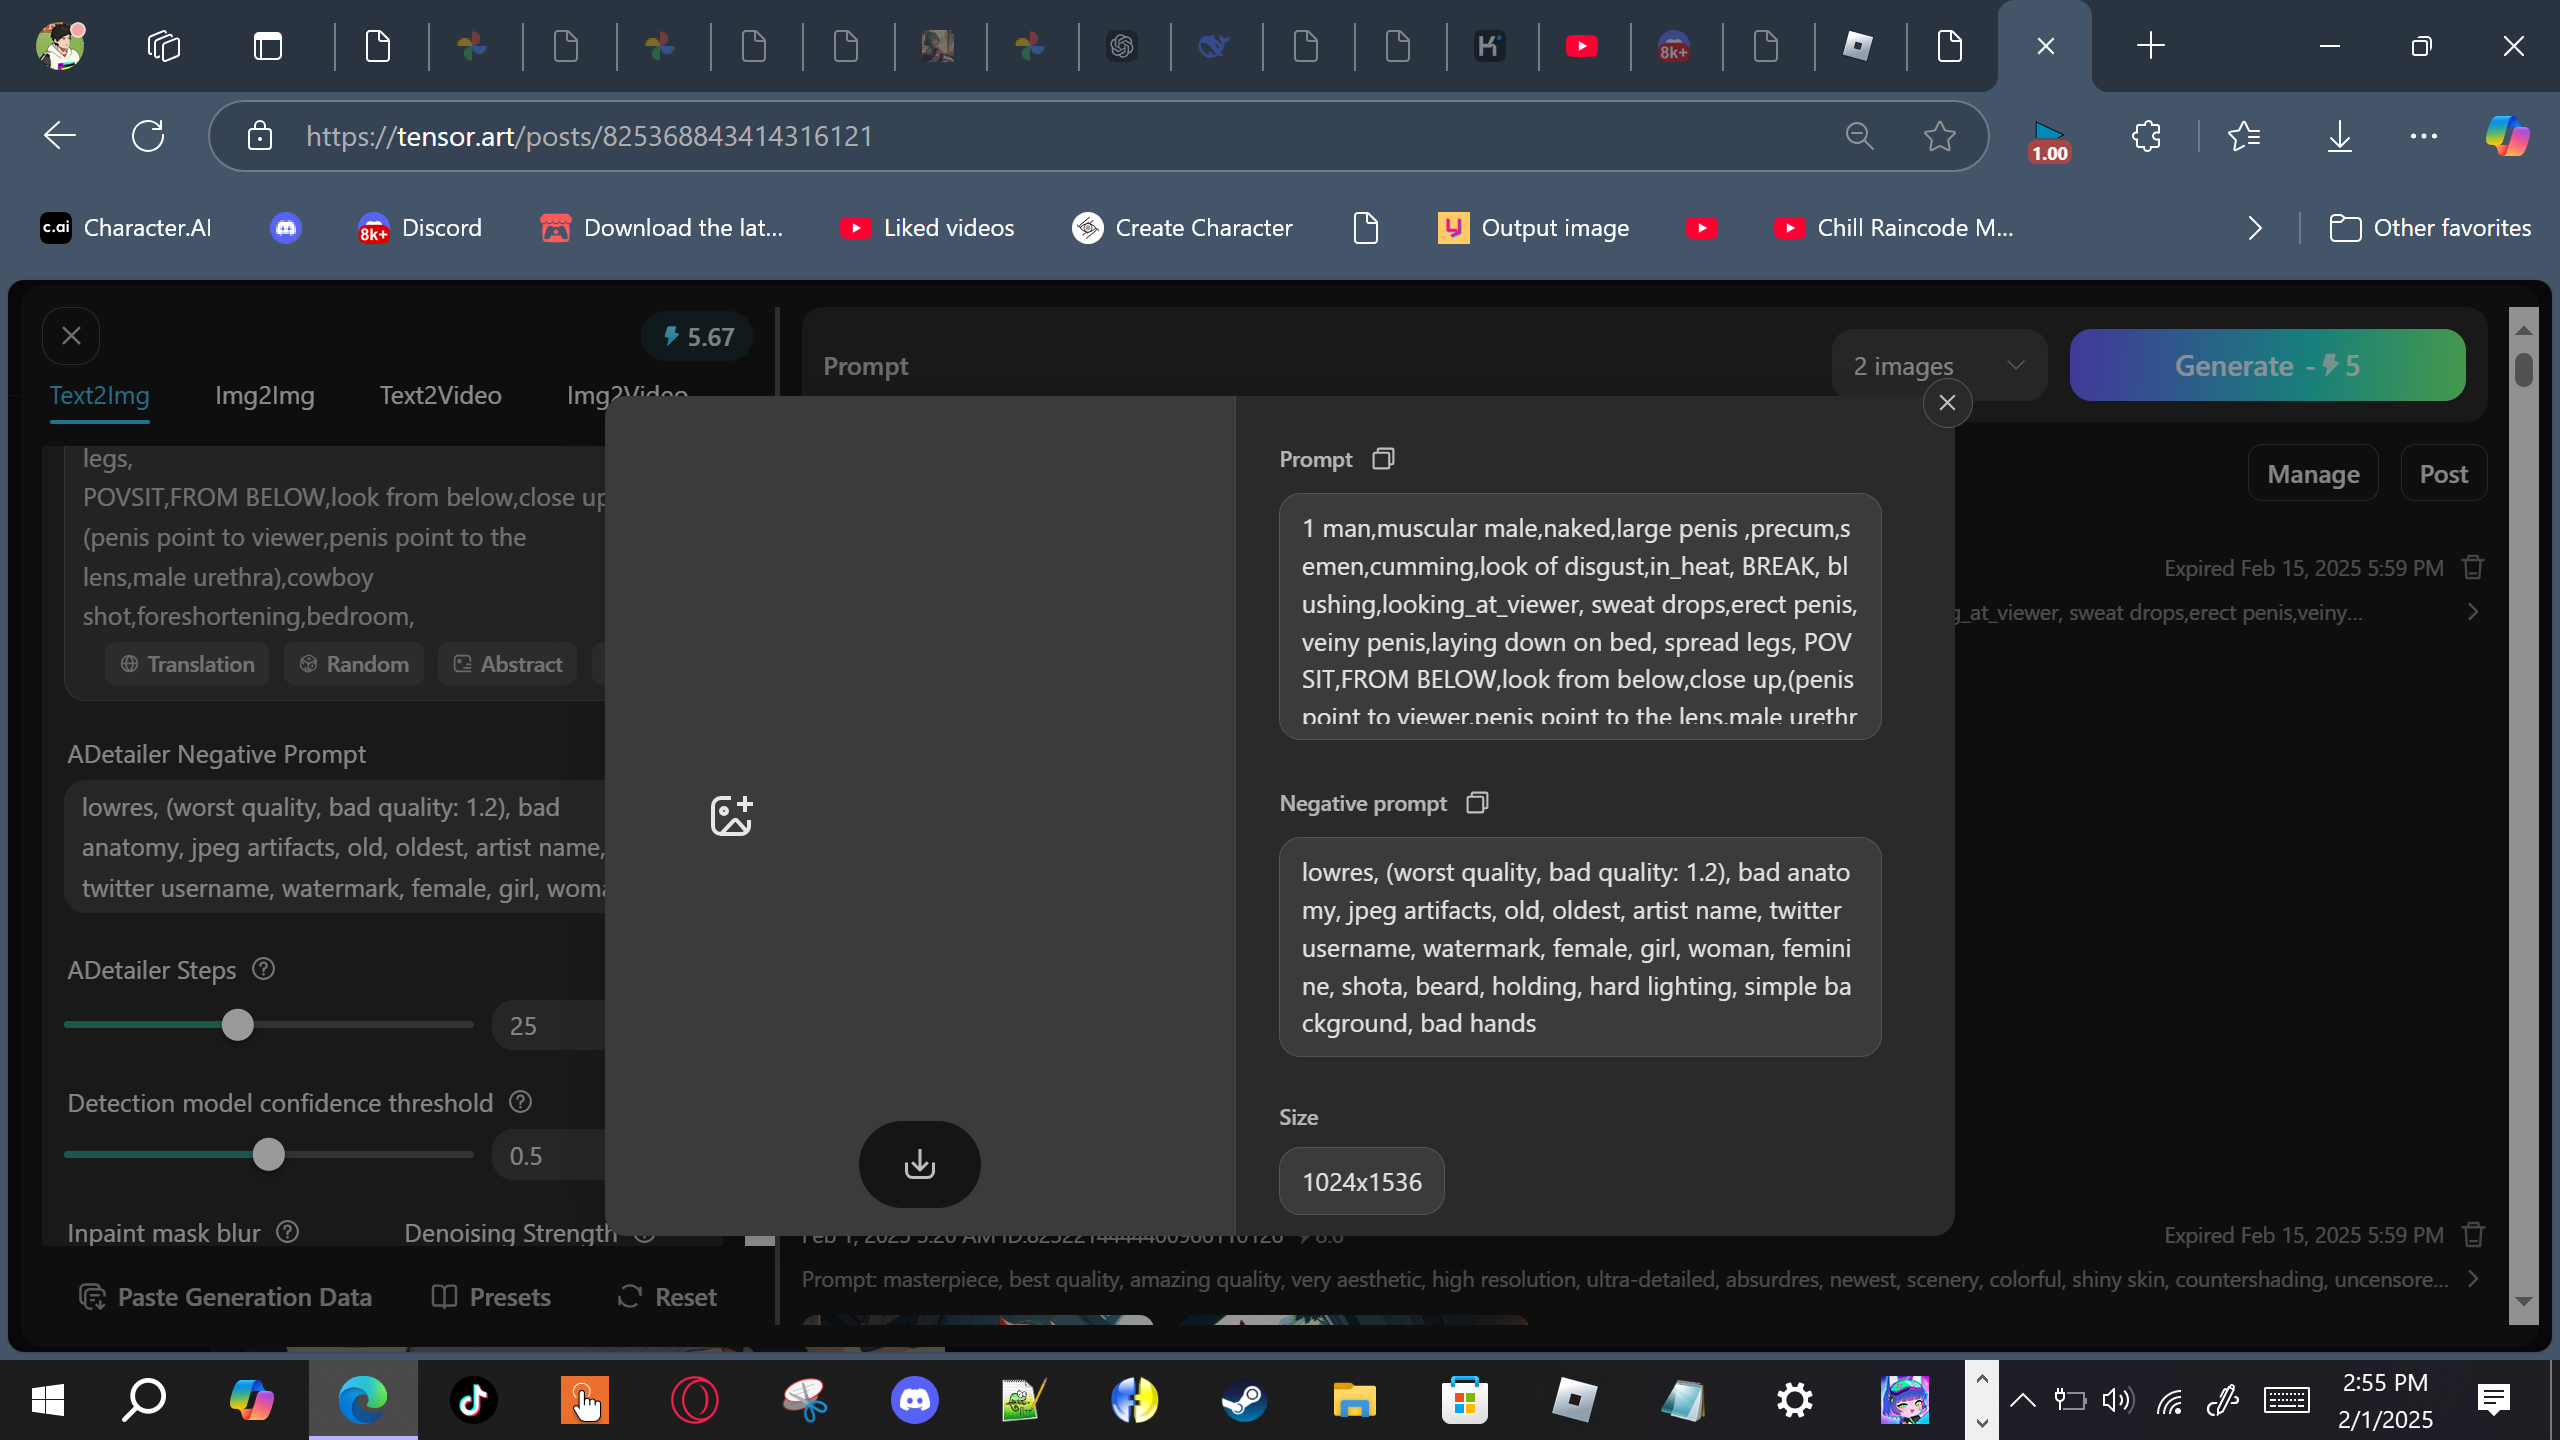
Task: Click the add image icon in the preview
Action: (731, 816)
